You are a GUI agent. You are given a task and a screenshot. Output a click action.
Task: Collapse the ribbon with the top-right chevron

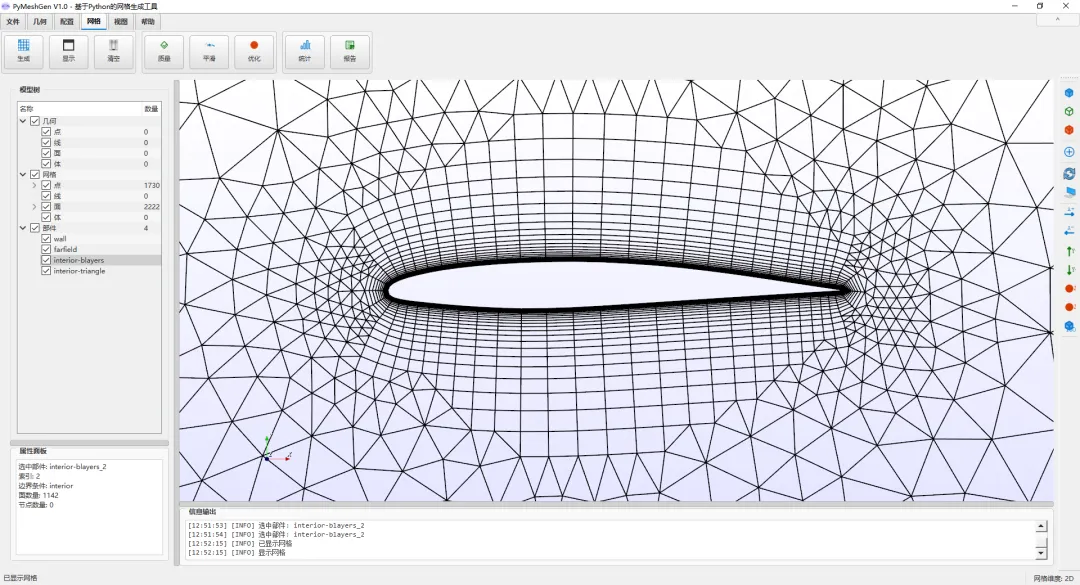pos(1058,21)
